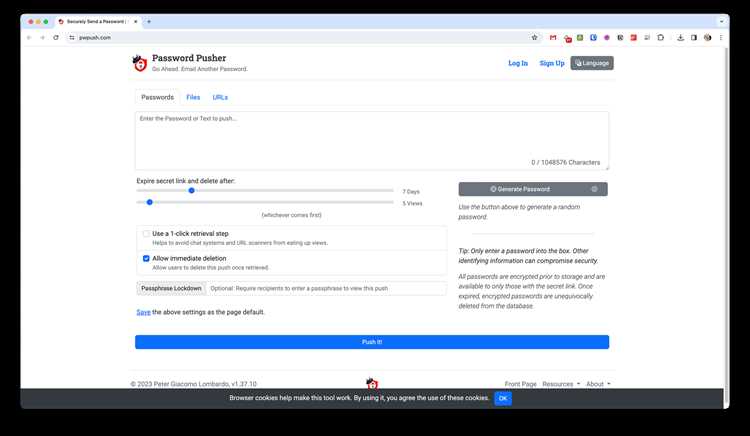Select the Passwords tab

pos(157,97)
